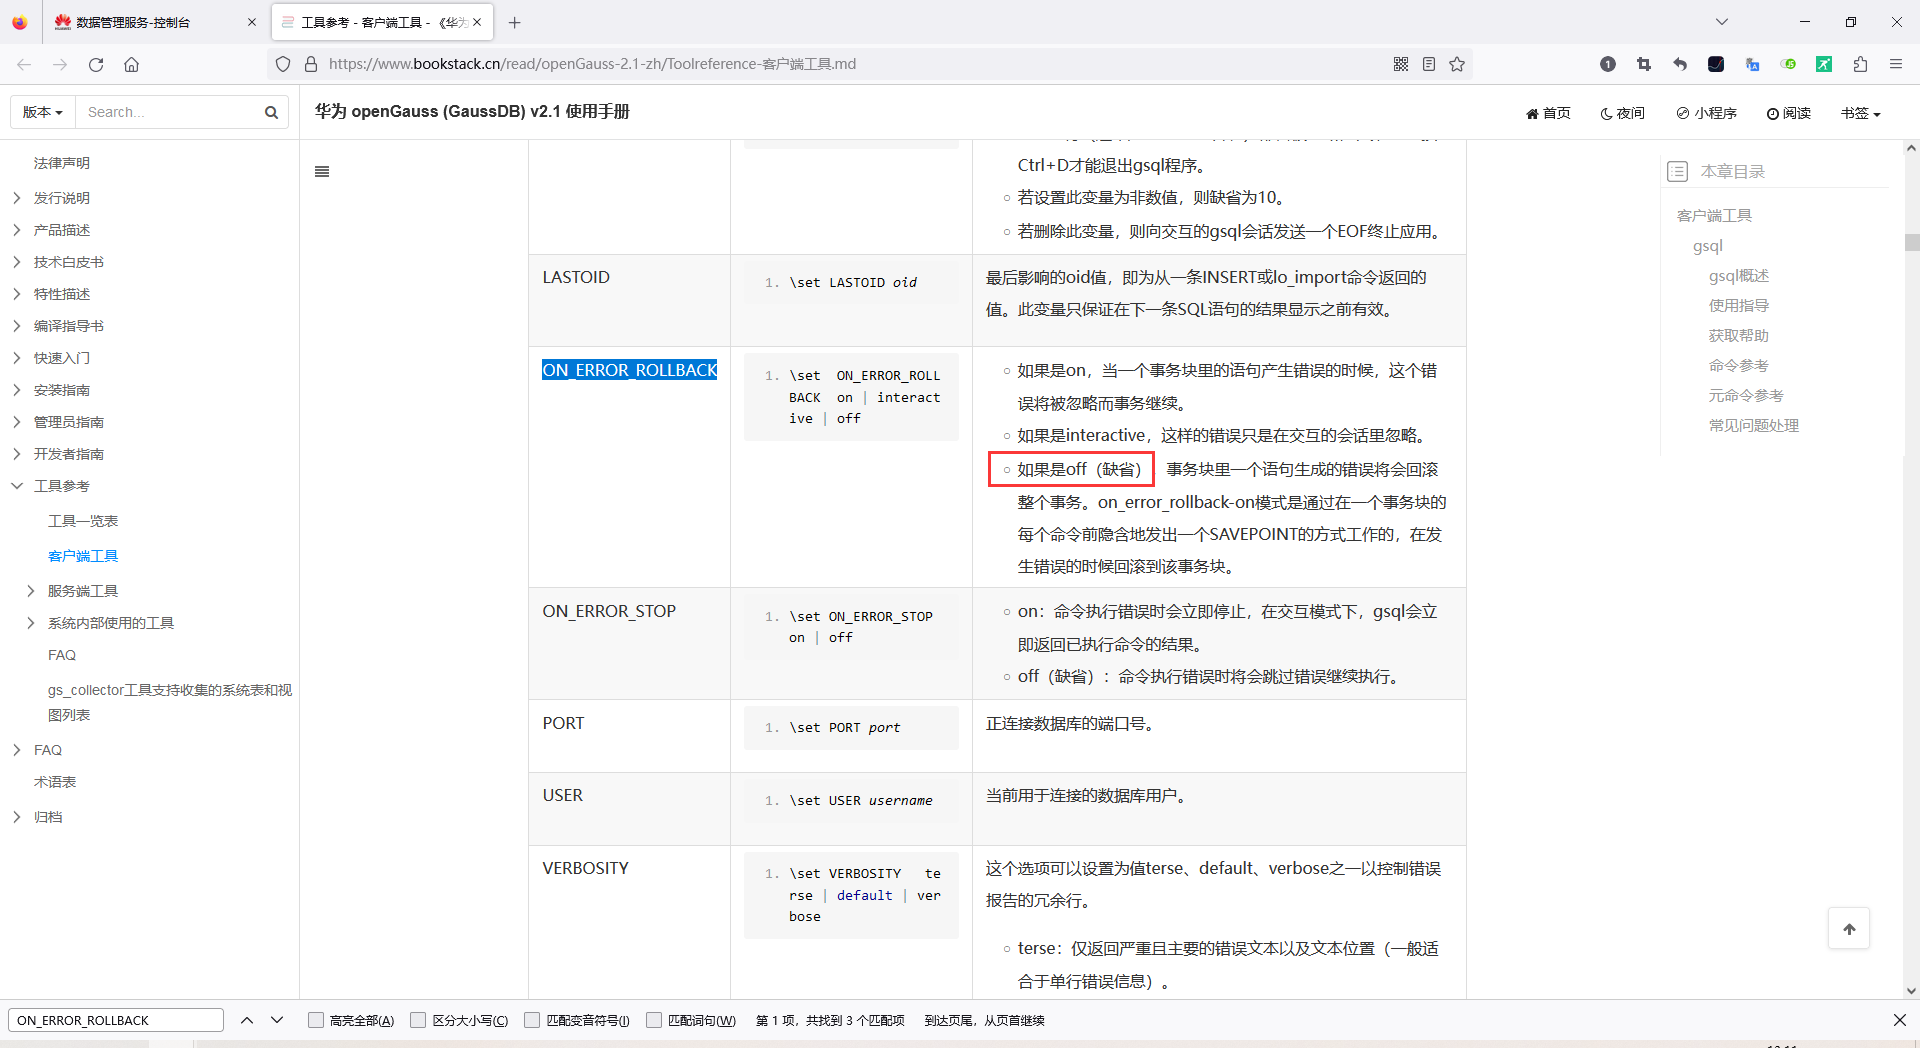Switch to night mode via 夜间 icon
This screenshot has width=1920, height=1048.
click(x=1622, y=113)
